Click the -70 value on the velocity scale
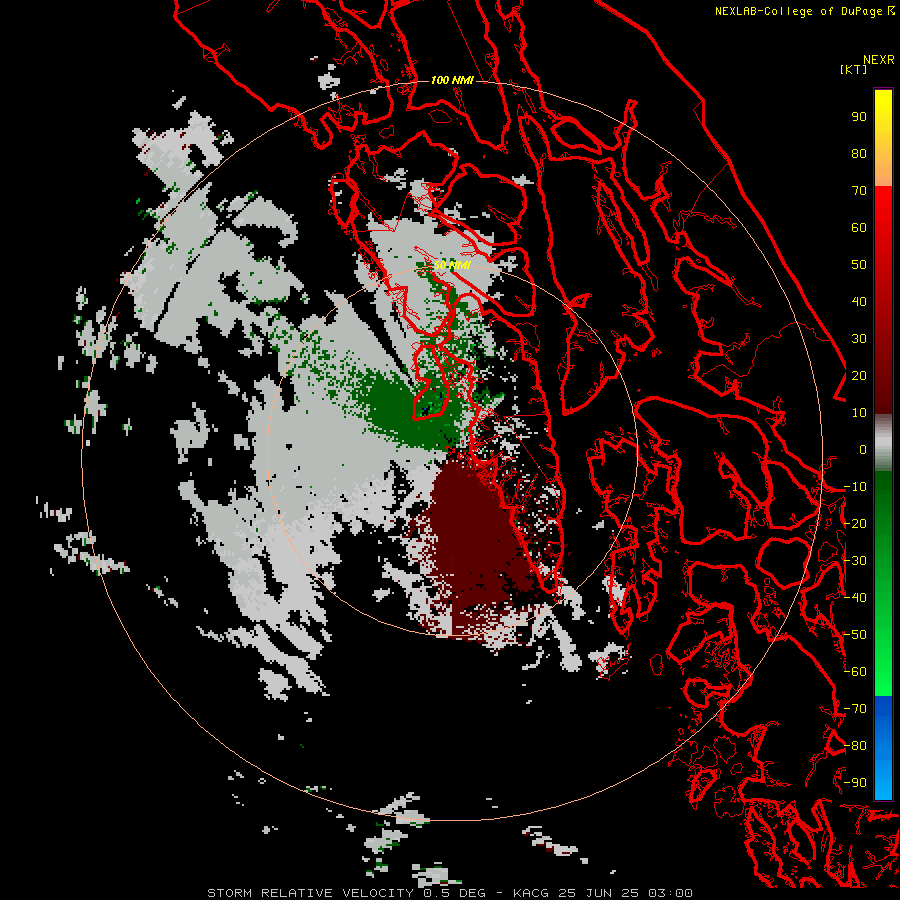This screenshot has height=900, width=900. pos(855,709)
